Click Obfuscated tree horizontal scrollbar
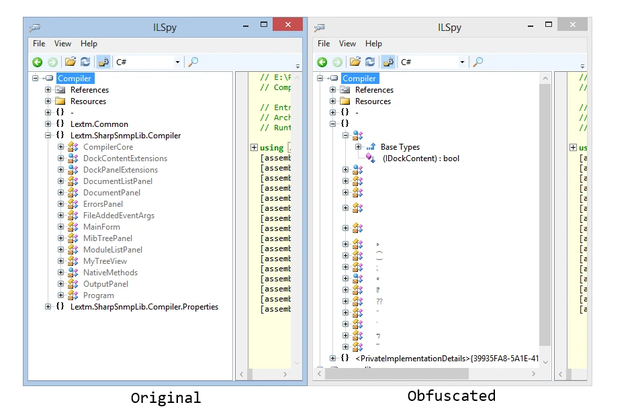 point(397,373)
